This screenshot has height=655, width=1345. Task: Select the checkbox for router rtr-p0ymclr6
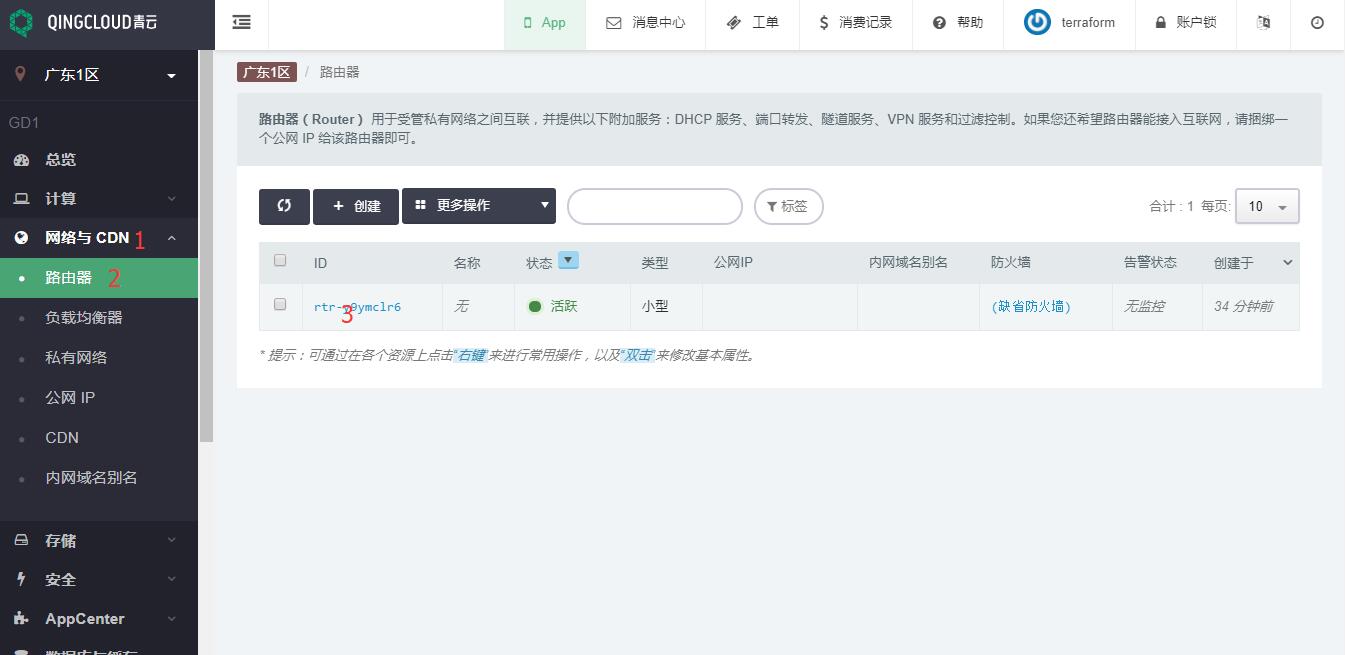tap(280, 304)
